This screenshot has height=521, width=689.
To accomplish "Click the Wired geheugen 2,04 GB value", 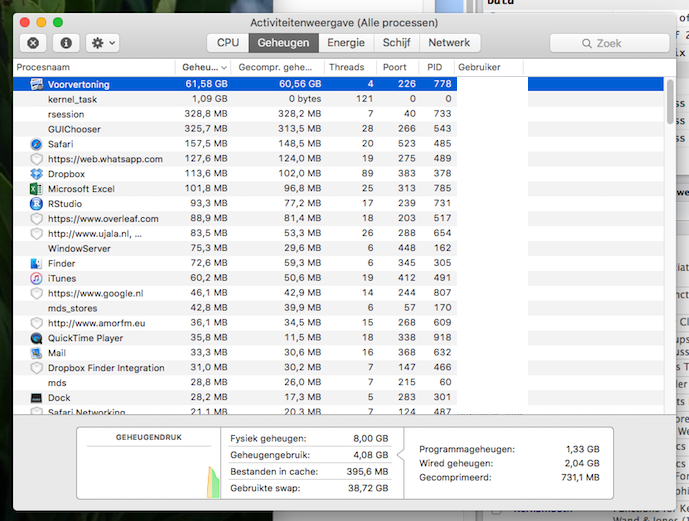I will tap(582, 463).
